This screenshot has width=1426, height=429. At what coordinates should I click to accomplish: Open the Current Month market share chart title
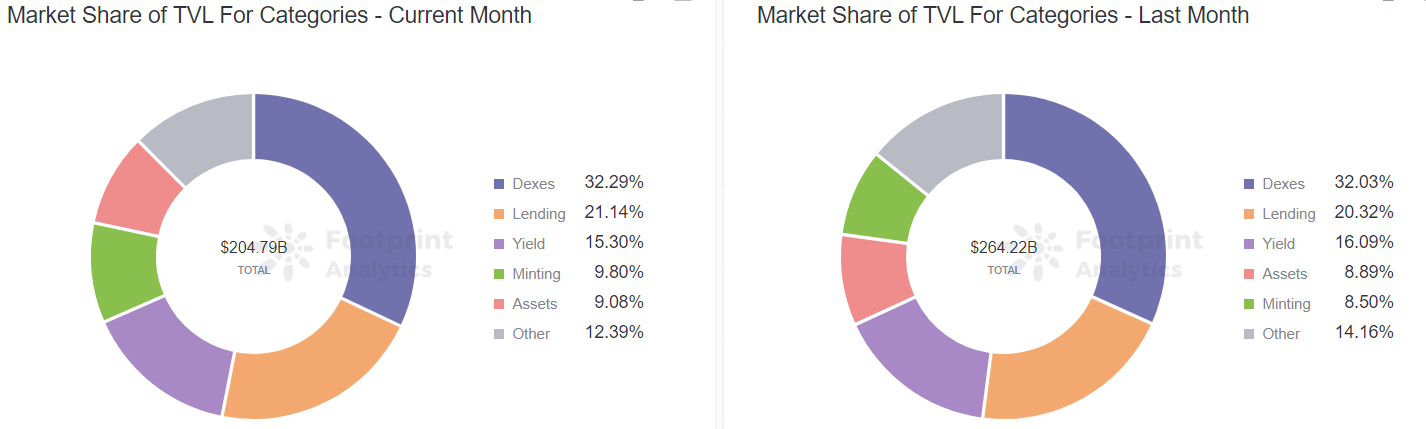(269, 15)
